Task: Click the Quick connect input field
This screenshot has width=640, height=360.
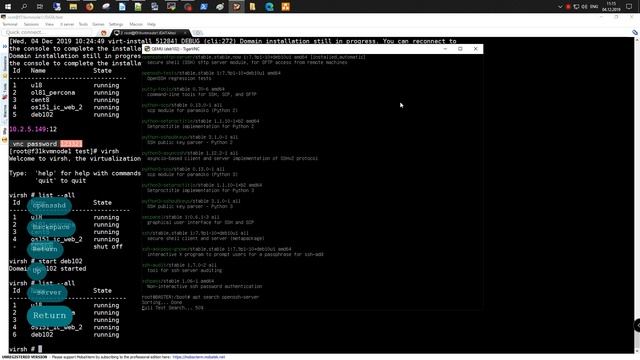Action: coord(47,32)
